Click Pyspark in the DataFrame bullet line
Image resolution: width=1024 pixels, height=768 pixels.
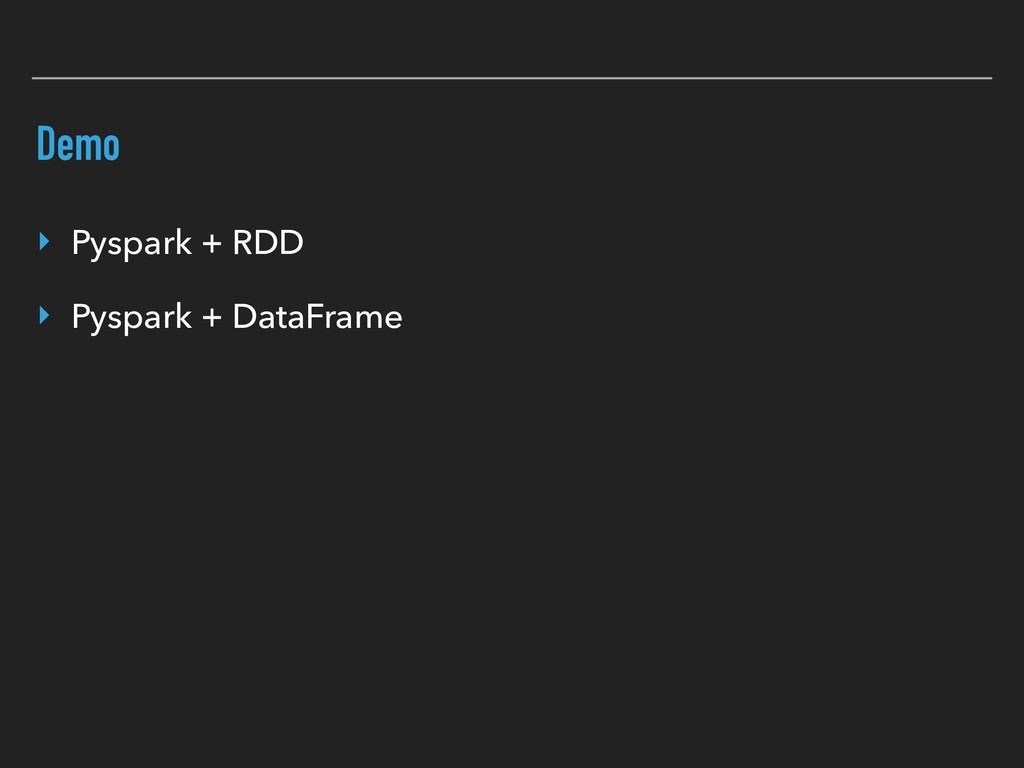pyautogui.click(x=131, y=319)
